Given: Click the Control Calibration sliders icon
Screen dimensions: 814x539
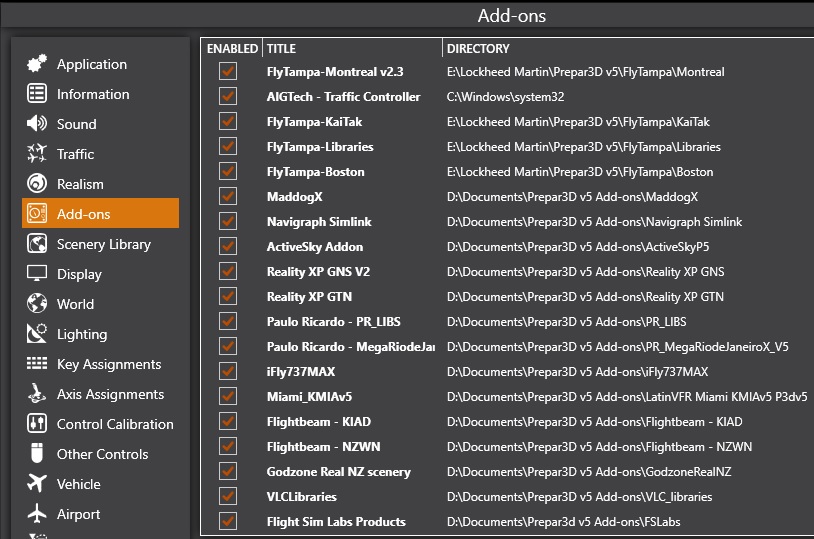Looking at the screenshot, I should pyautogui.click(x=37, y=423).
